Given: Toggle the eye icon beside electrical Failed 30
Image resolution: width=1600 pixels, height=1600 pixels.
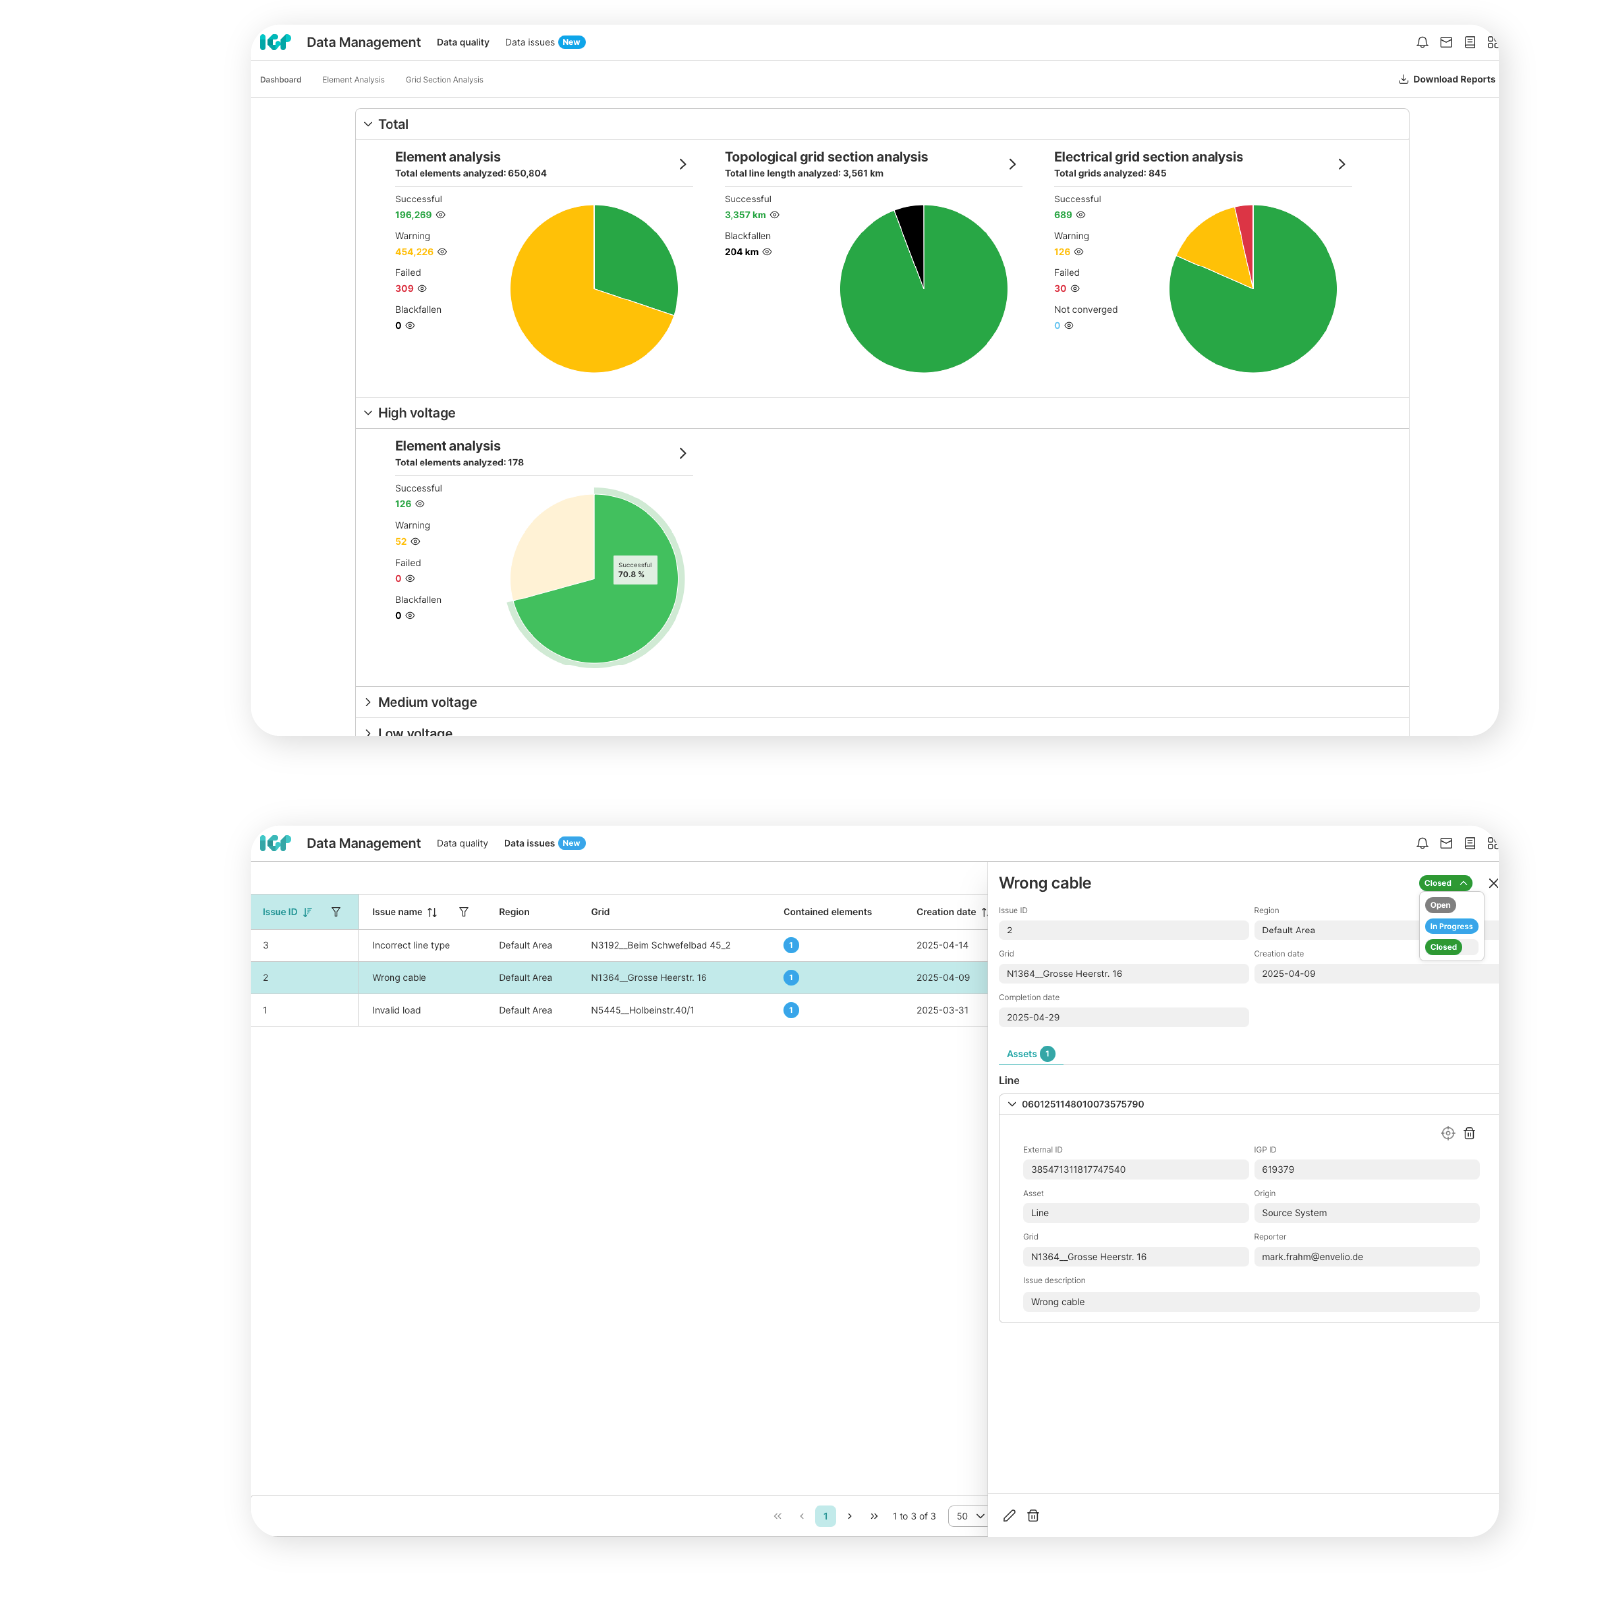Looking at the screenshot, I should point(1075,289).
